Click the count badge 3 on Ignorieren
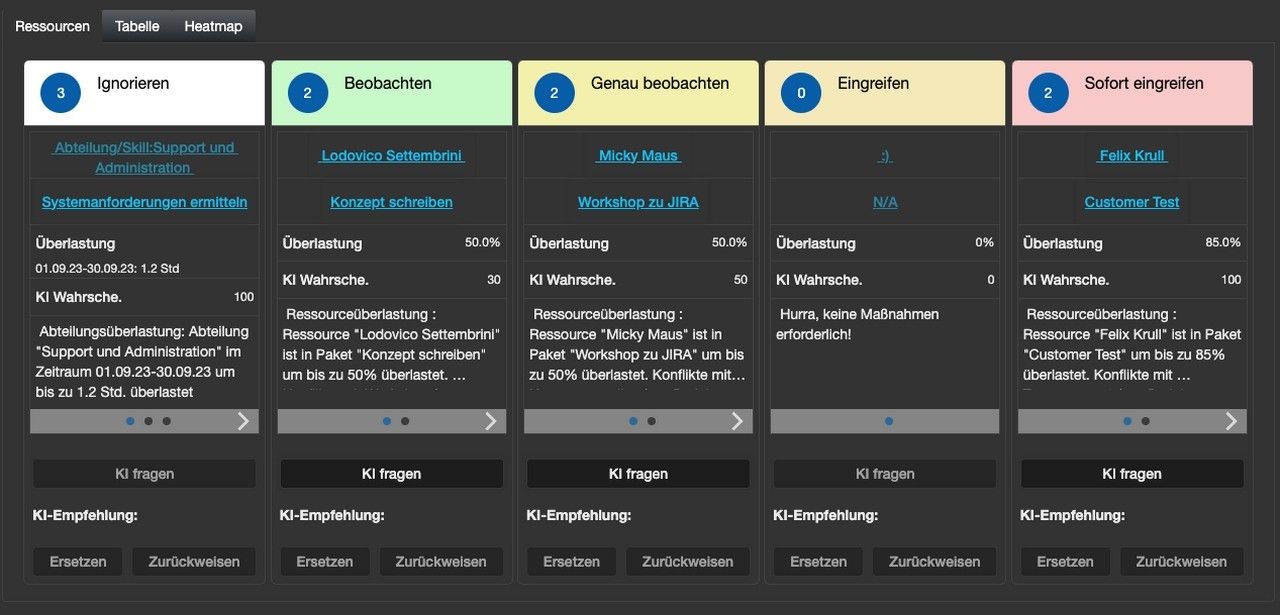 pos(61,93)
